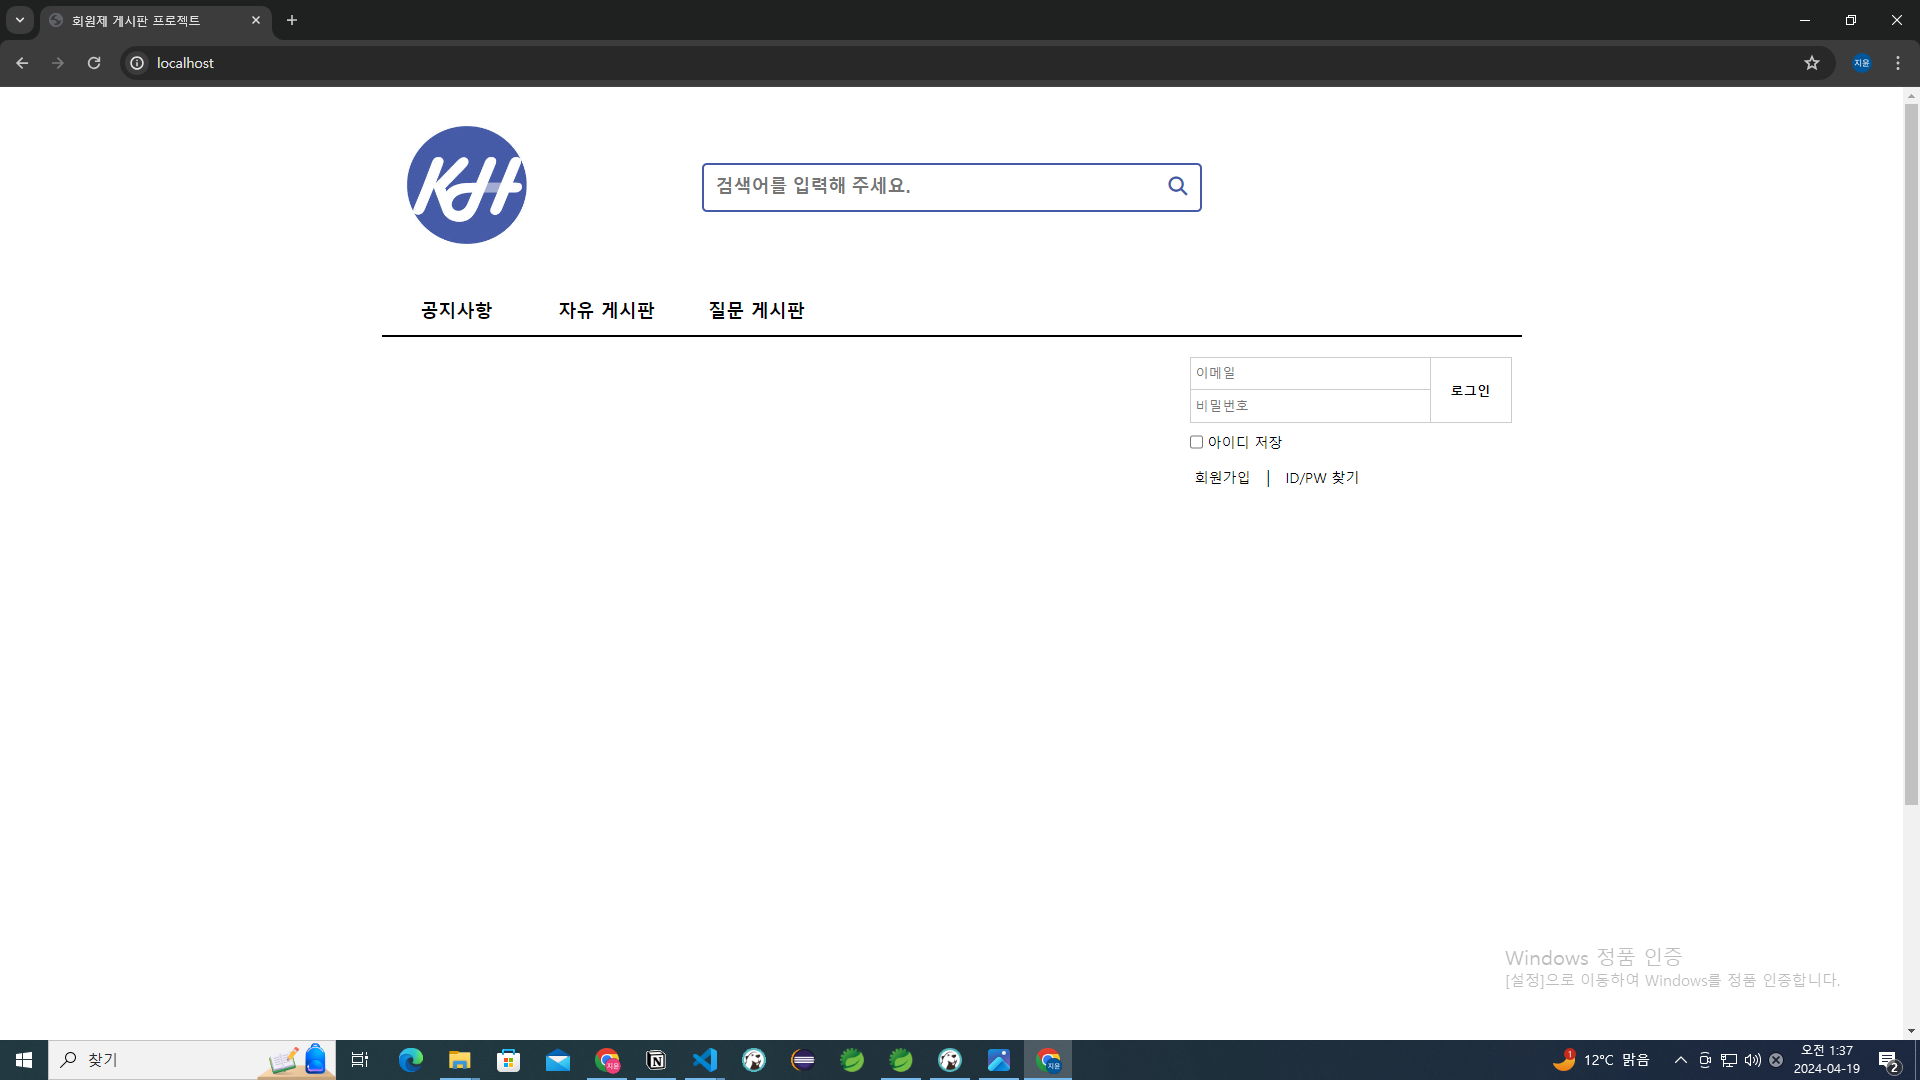Click the site information icon

point(137,63)
